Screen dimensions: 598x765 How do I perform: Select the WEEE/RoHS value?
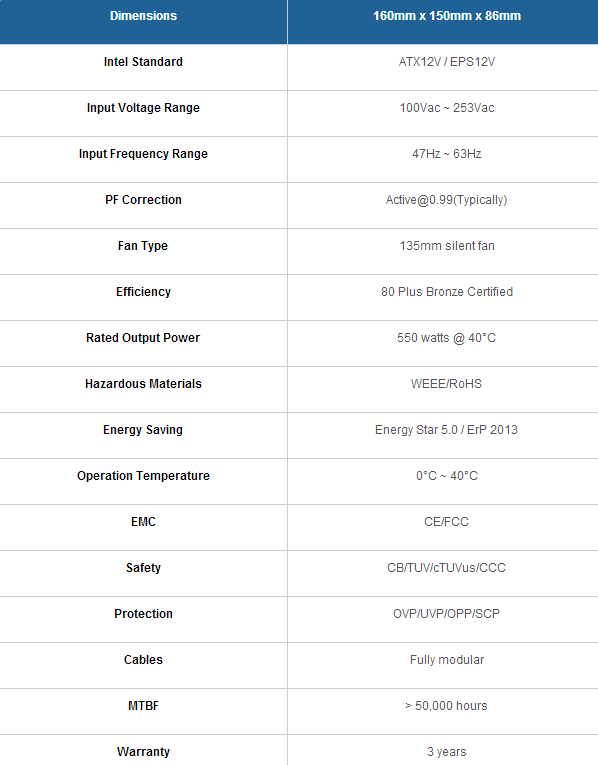click(447, 384)
